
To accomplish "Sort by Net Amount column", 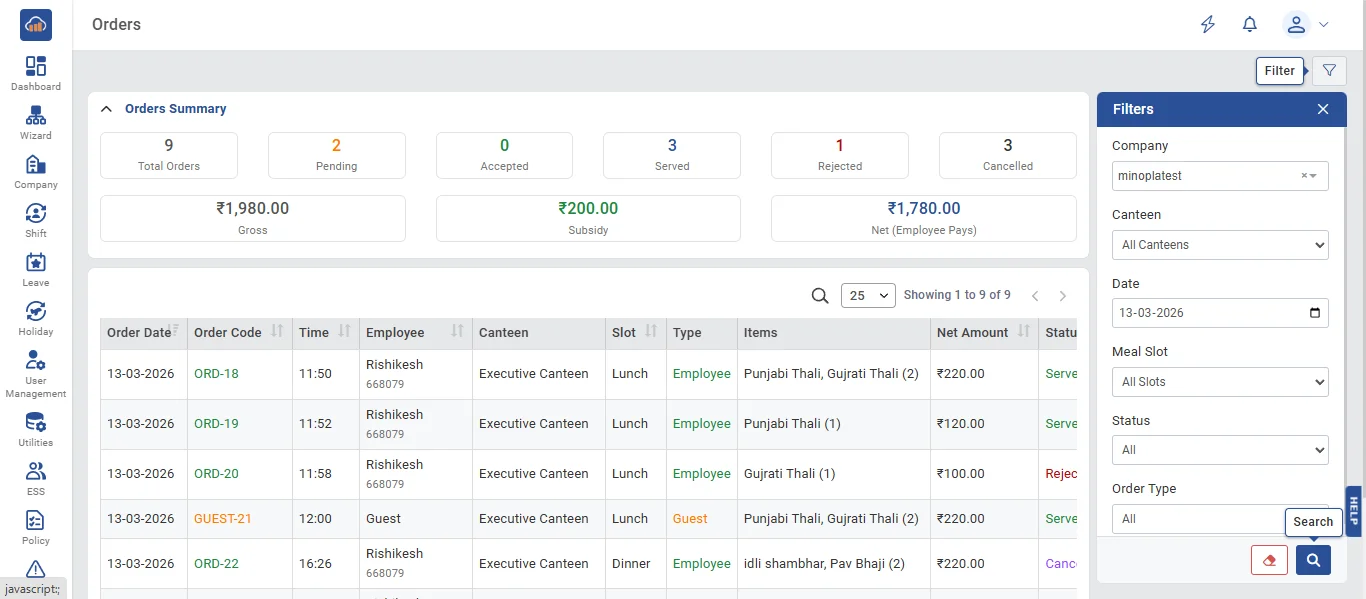I will 983,333.
